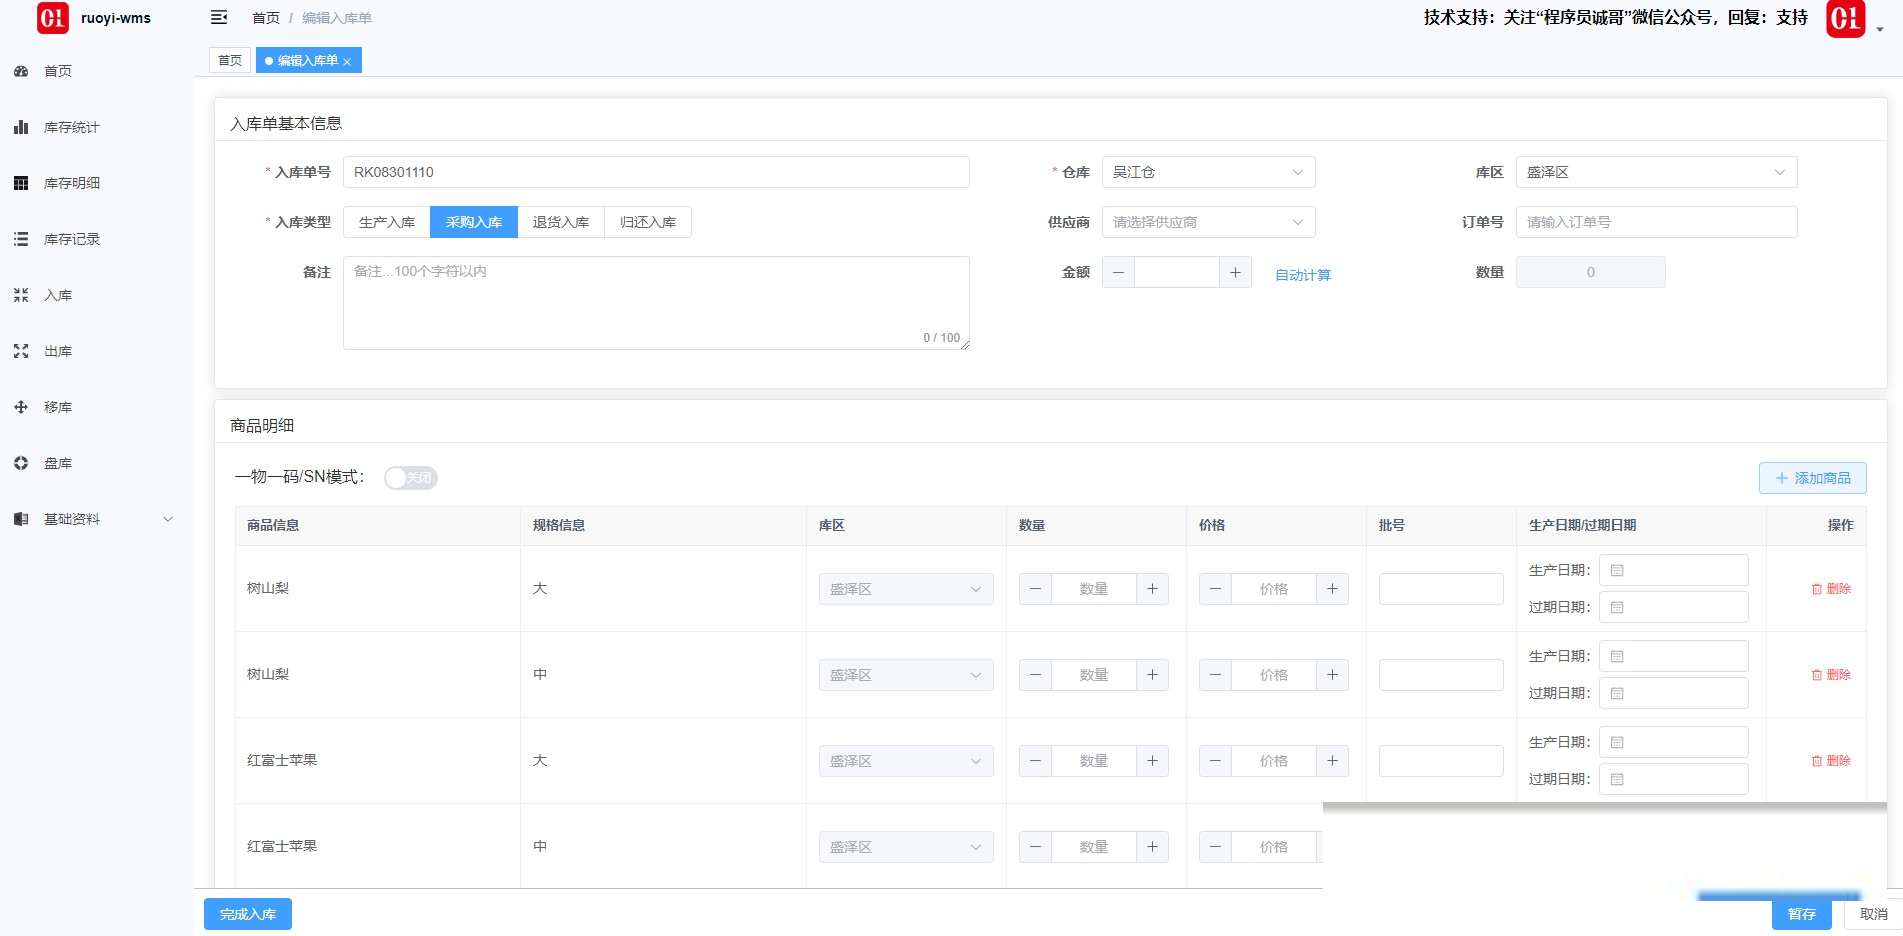Close the 编辑入库单 tab

point(347,62)
